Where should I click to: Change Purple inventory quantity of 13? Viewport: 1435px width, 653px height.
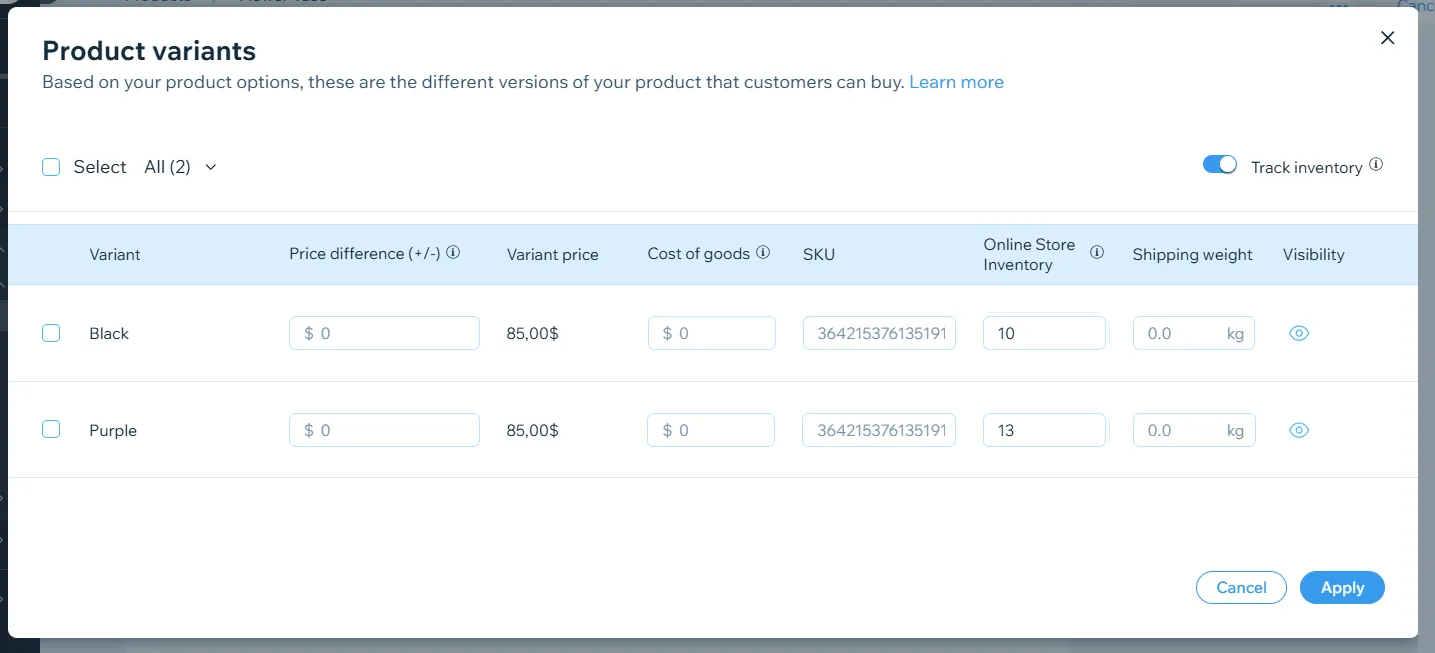1044,430
